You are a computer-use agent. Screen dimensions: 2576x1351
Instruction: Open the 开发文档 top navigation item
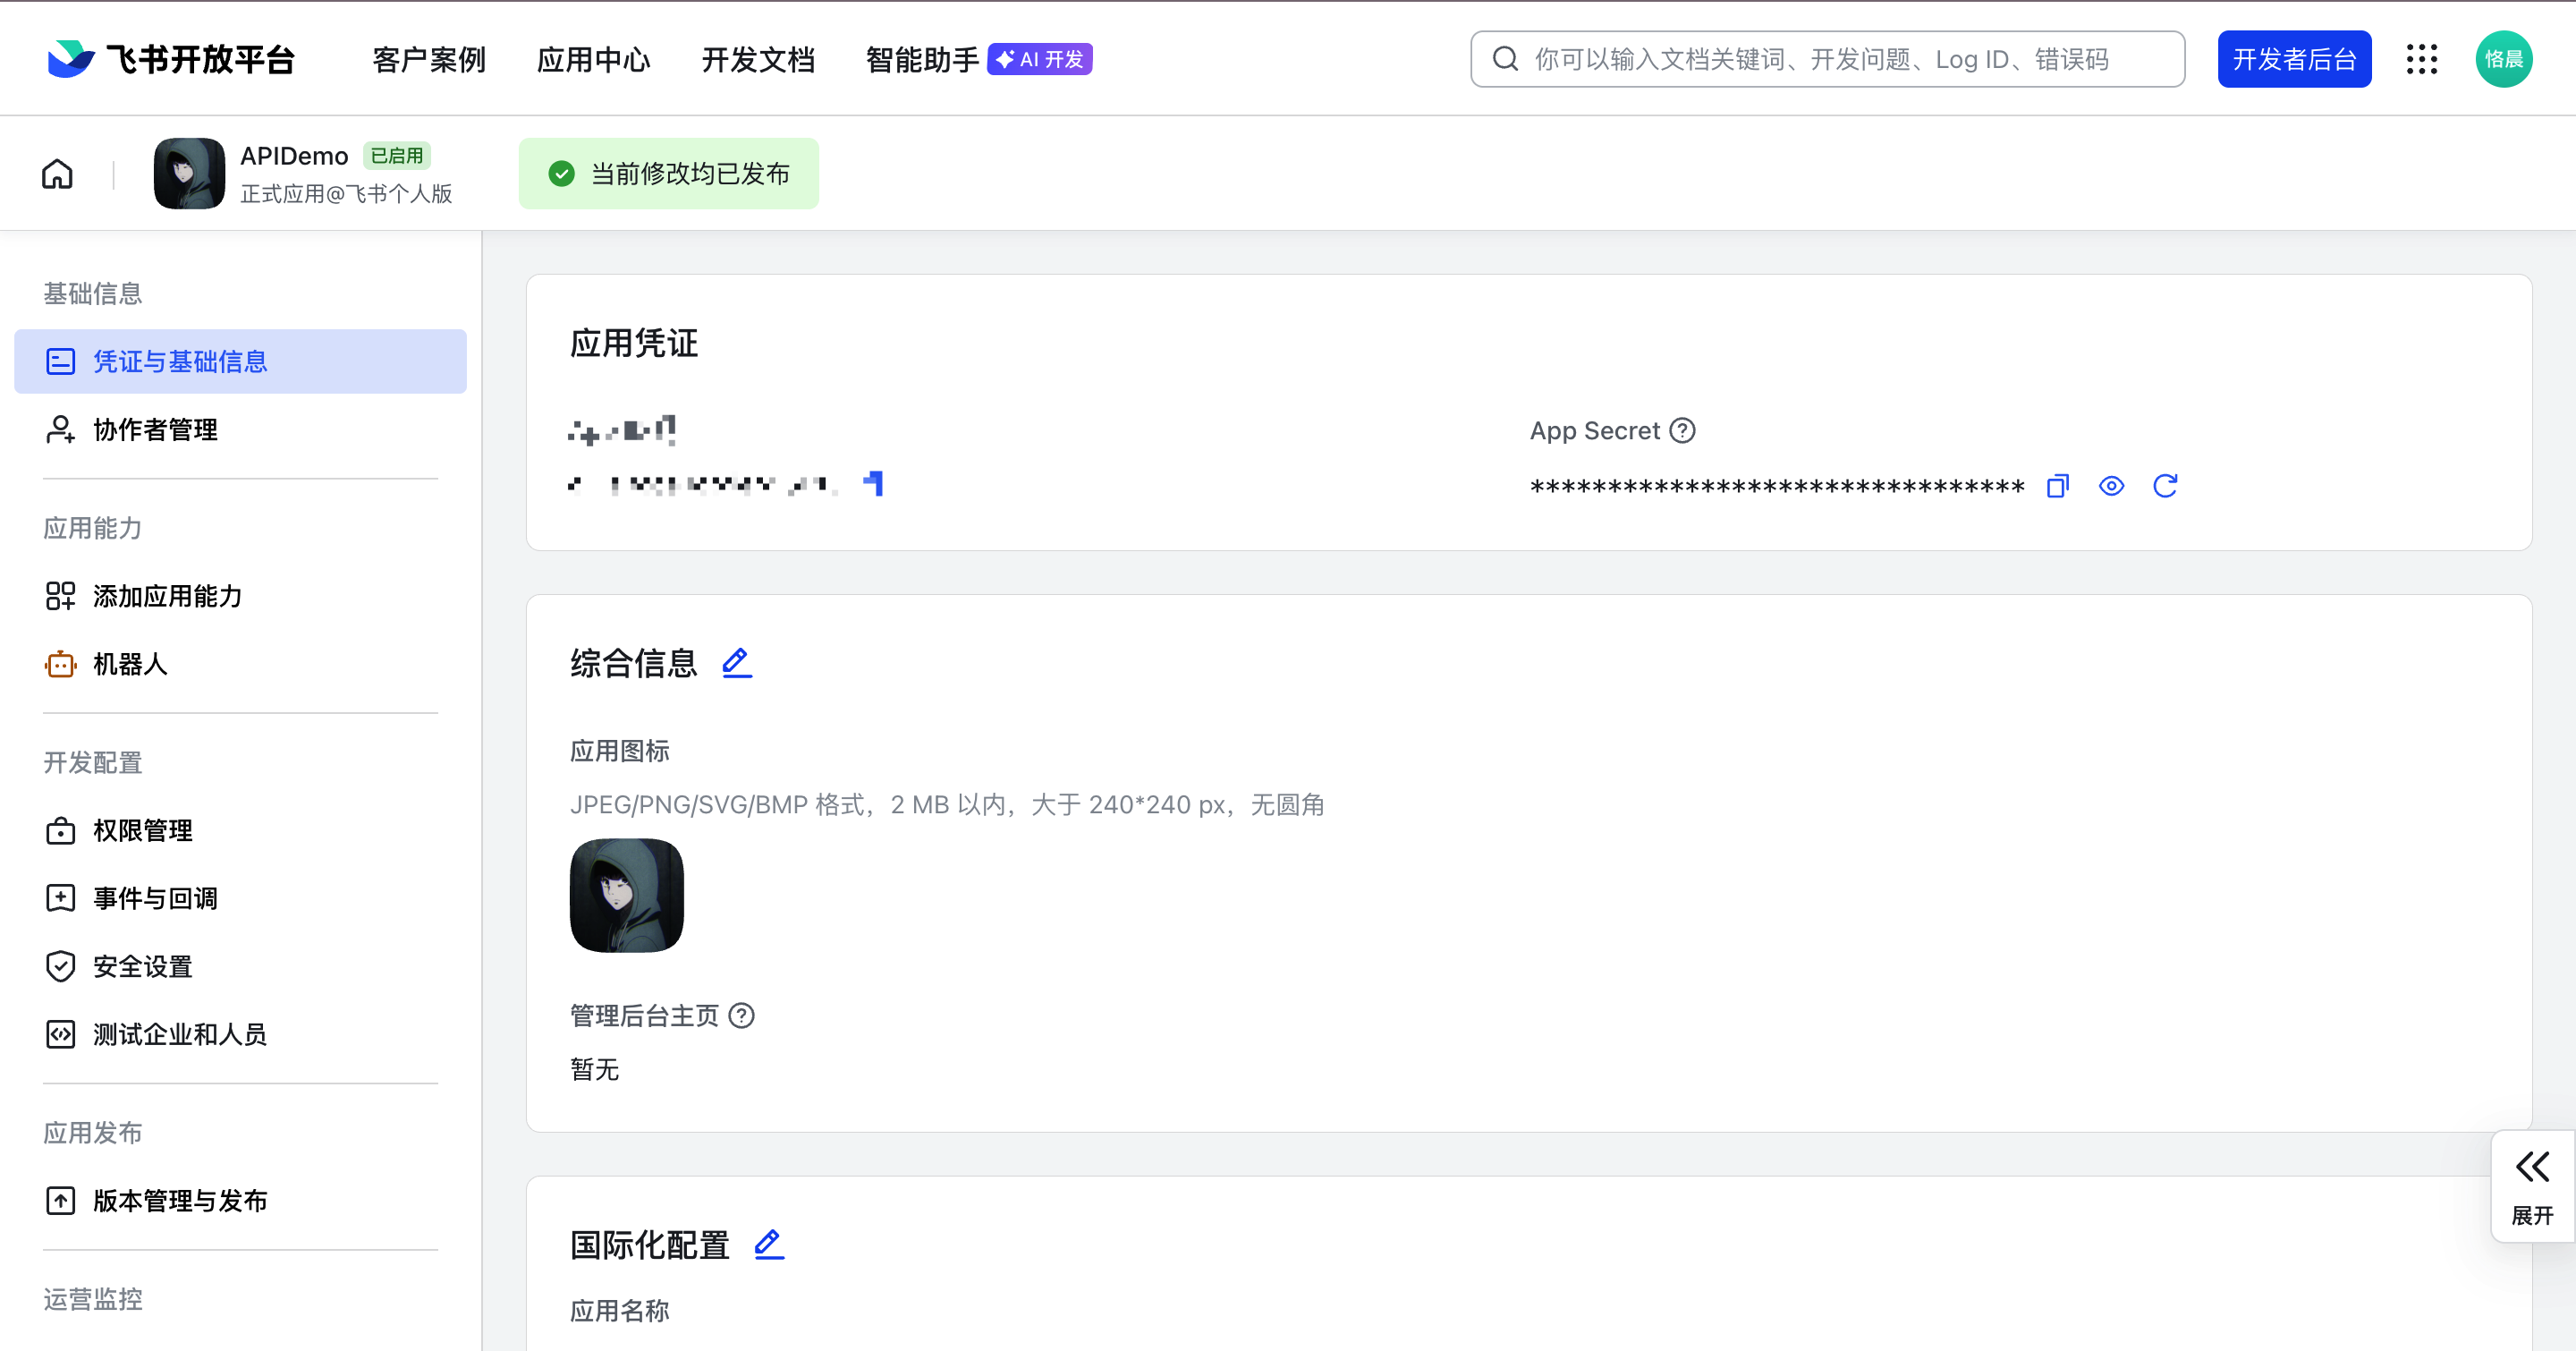[758, 60]
